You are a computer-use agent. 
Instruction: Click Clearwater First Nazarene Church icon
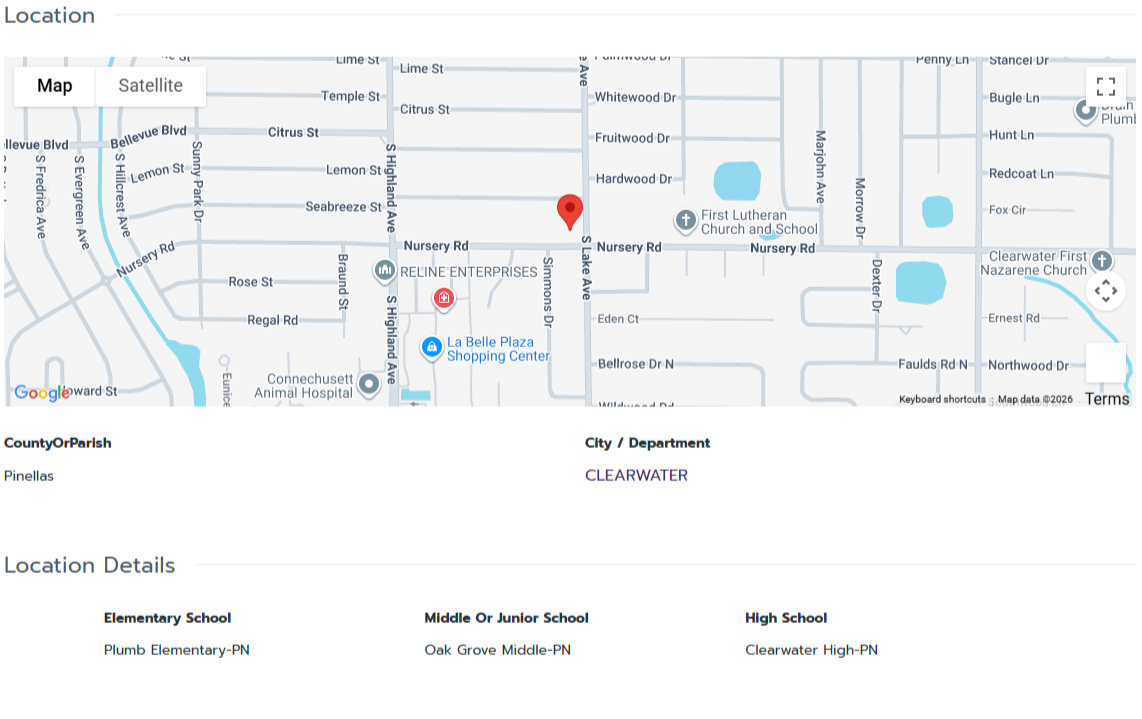1101,261
